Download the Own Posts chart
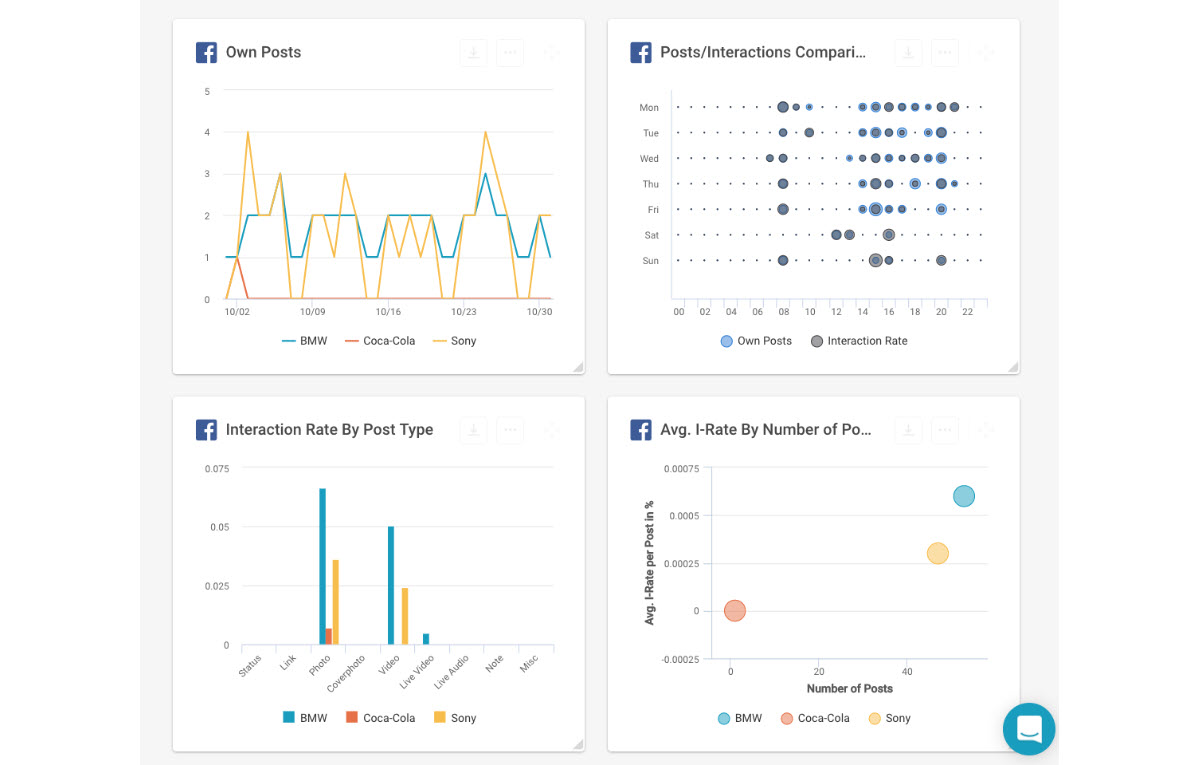Image resolution: width=1200 pixels, height=765 pixels. [x=473, y=53]
